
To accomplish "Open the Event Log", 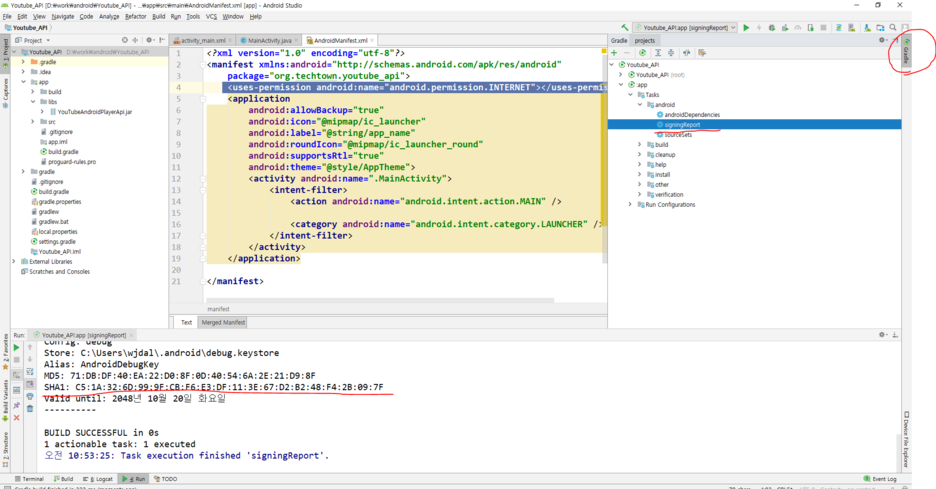I will (880, 479).
